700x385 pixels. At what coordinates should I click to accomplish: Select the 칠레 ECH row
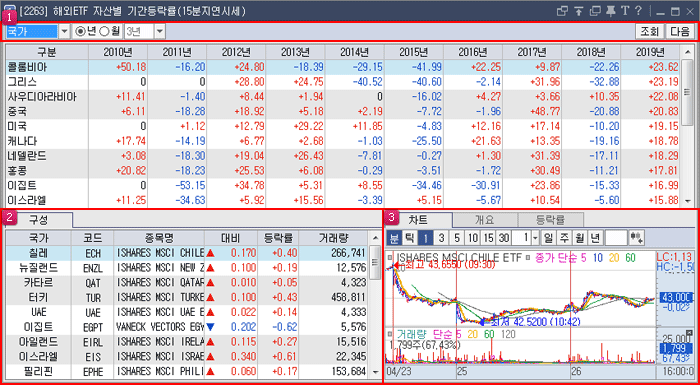187,253
